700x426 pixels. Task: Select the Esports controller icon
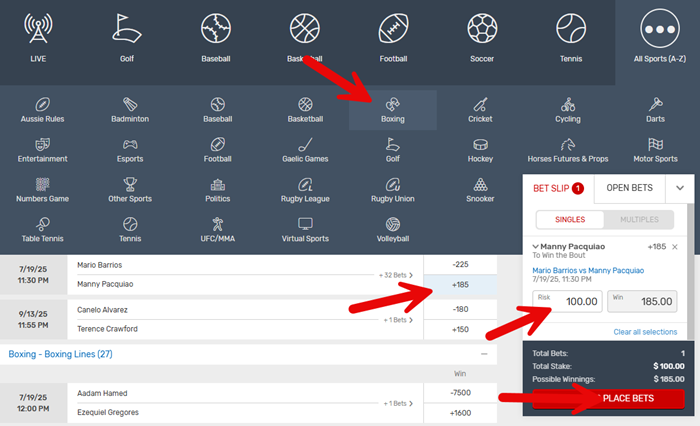click(130, 145)
